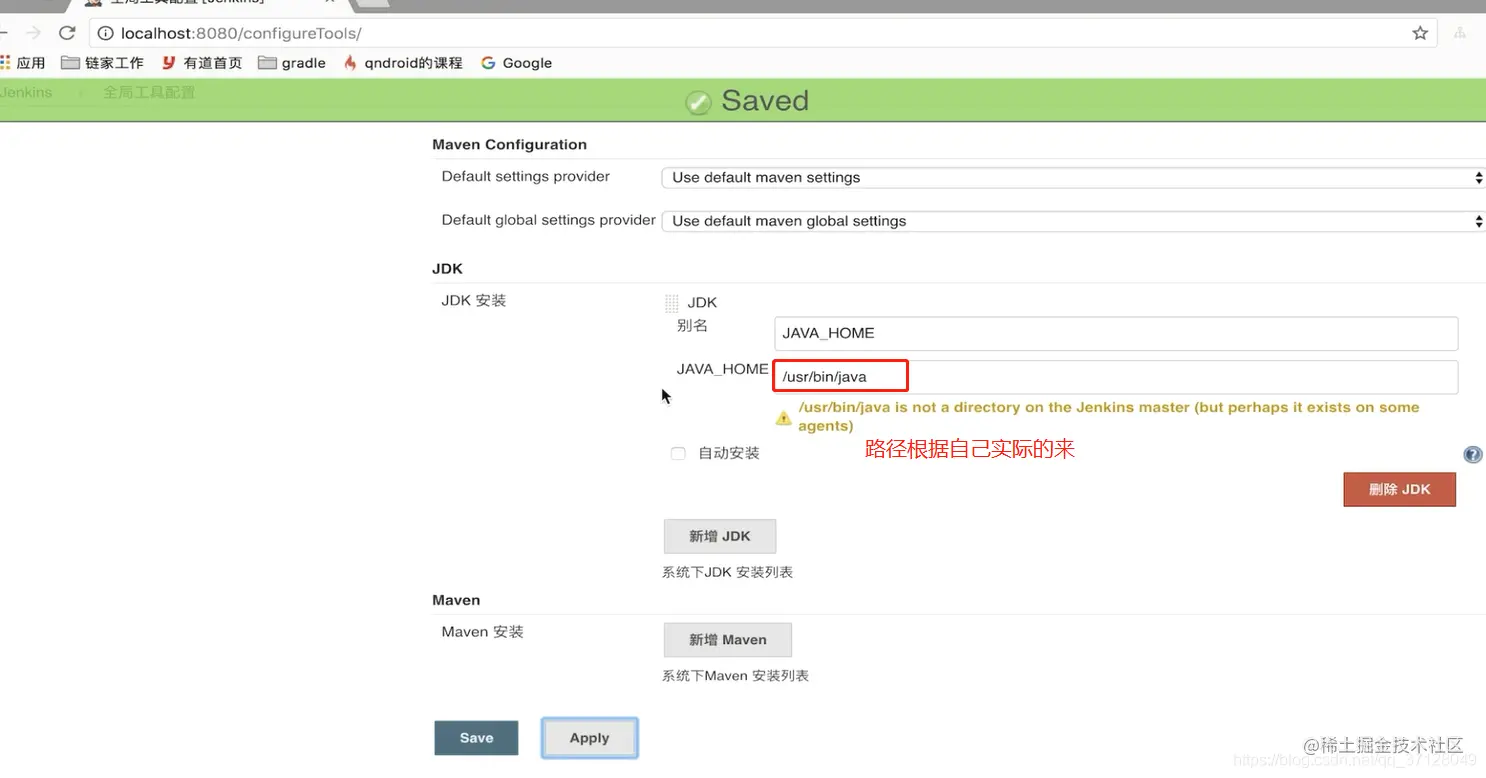Click the blue help question mark icon
1486x778 pixels.
tap(1473, 455)
